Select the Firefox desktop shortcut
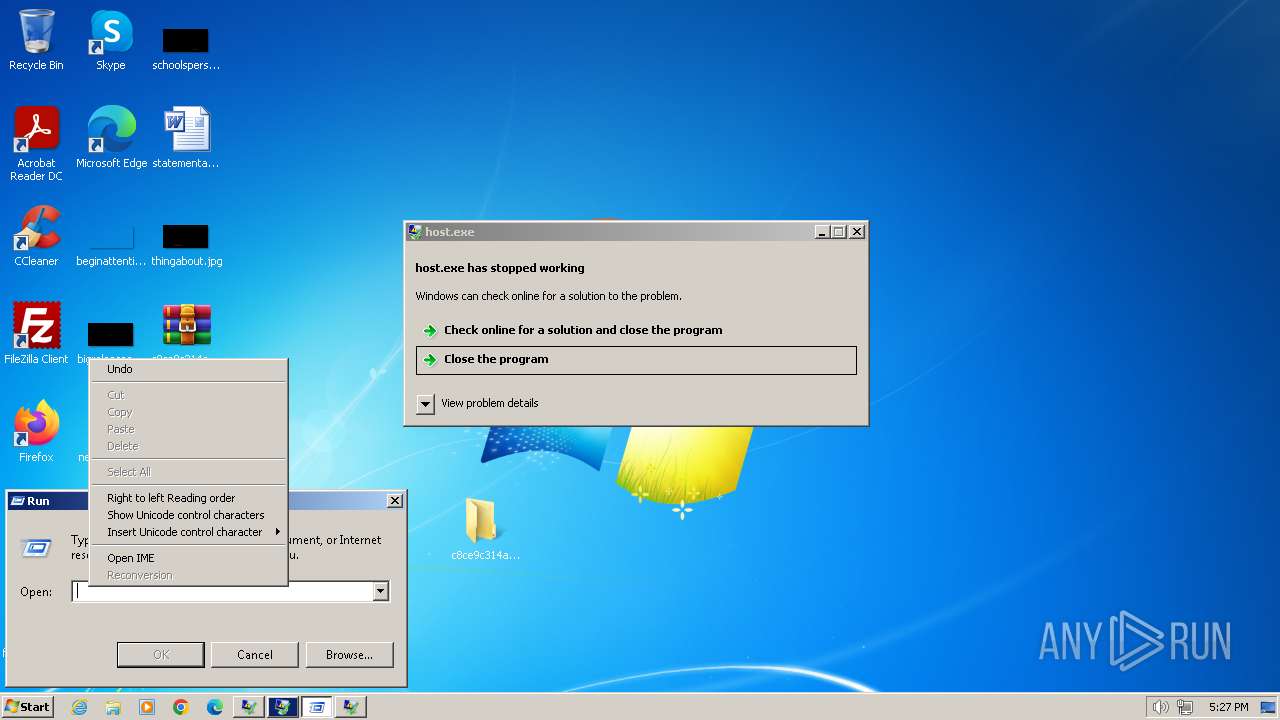The image size is (1280, 720). (x=36, y=431)
